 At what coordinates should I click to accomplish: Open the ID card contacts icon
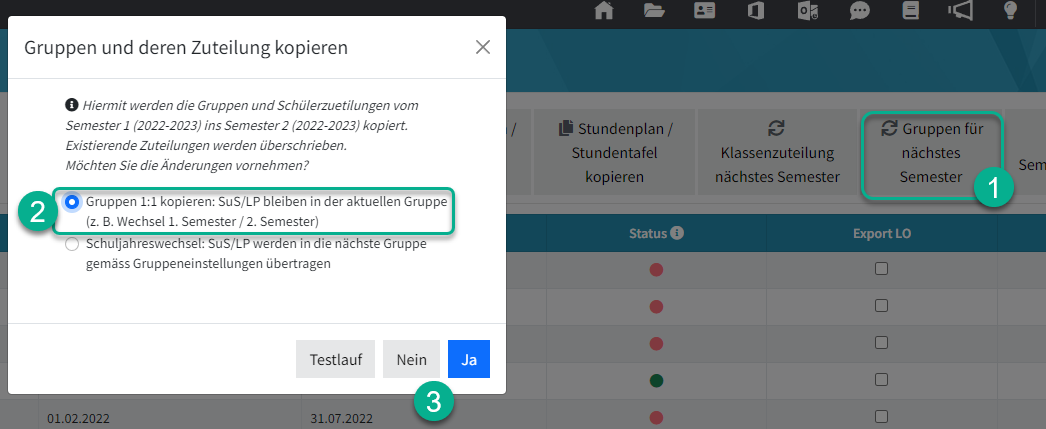click(704, 11)
